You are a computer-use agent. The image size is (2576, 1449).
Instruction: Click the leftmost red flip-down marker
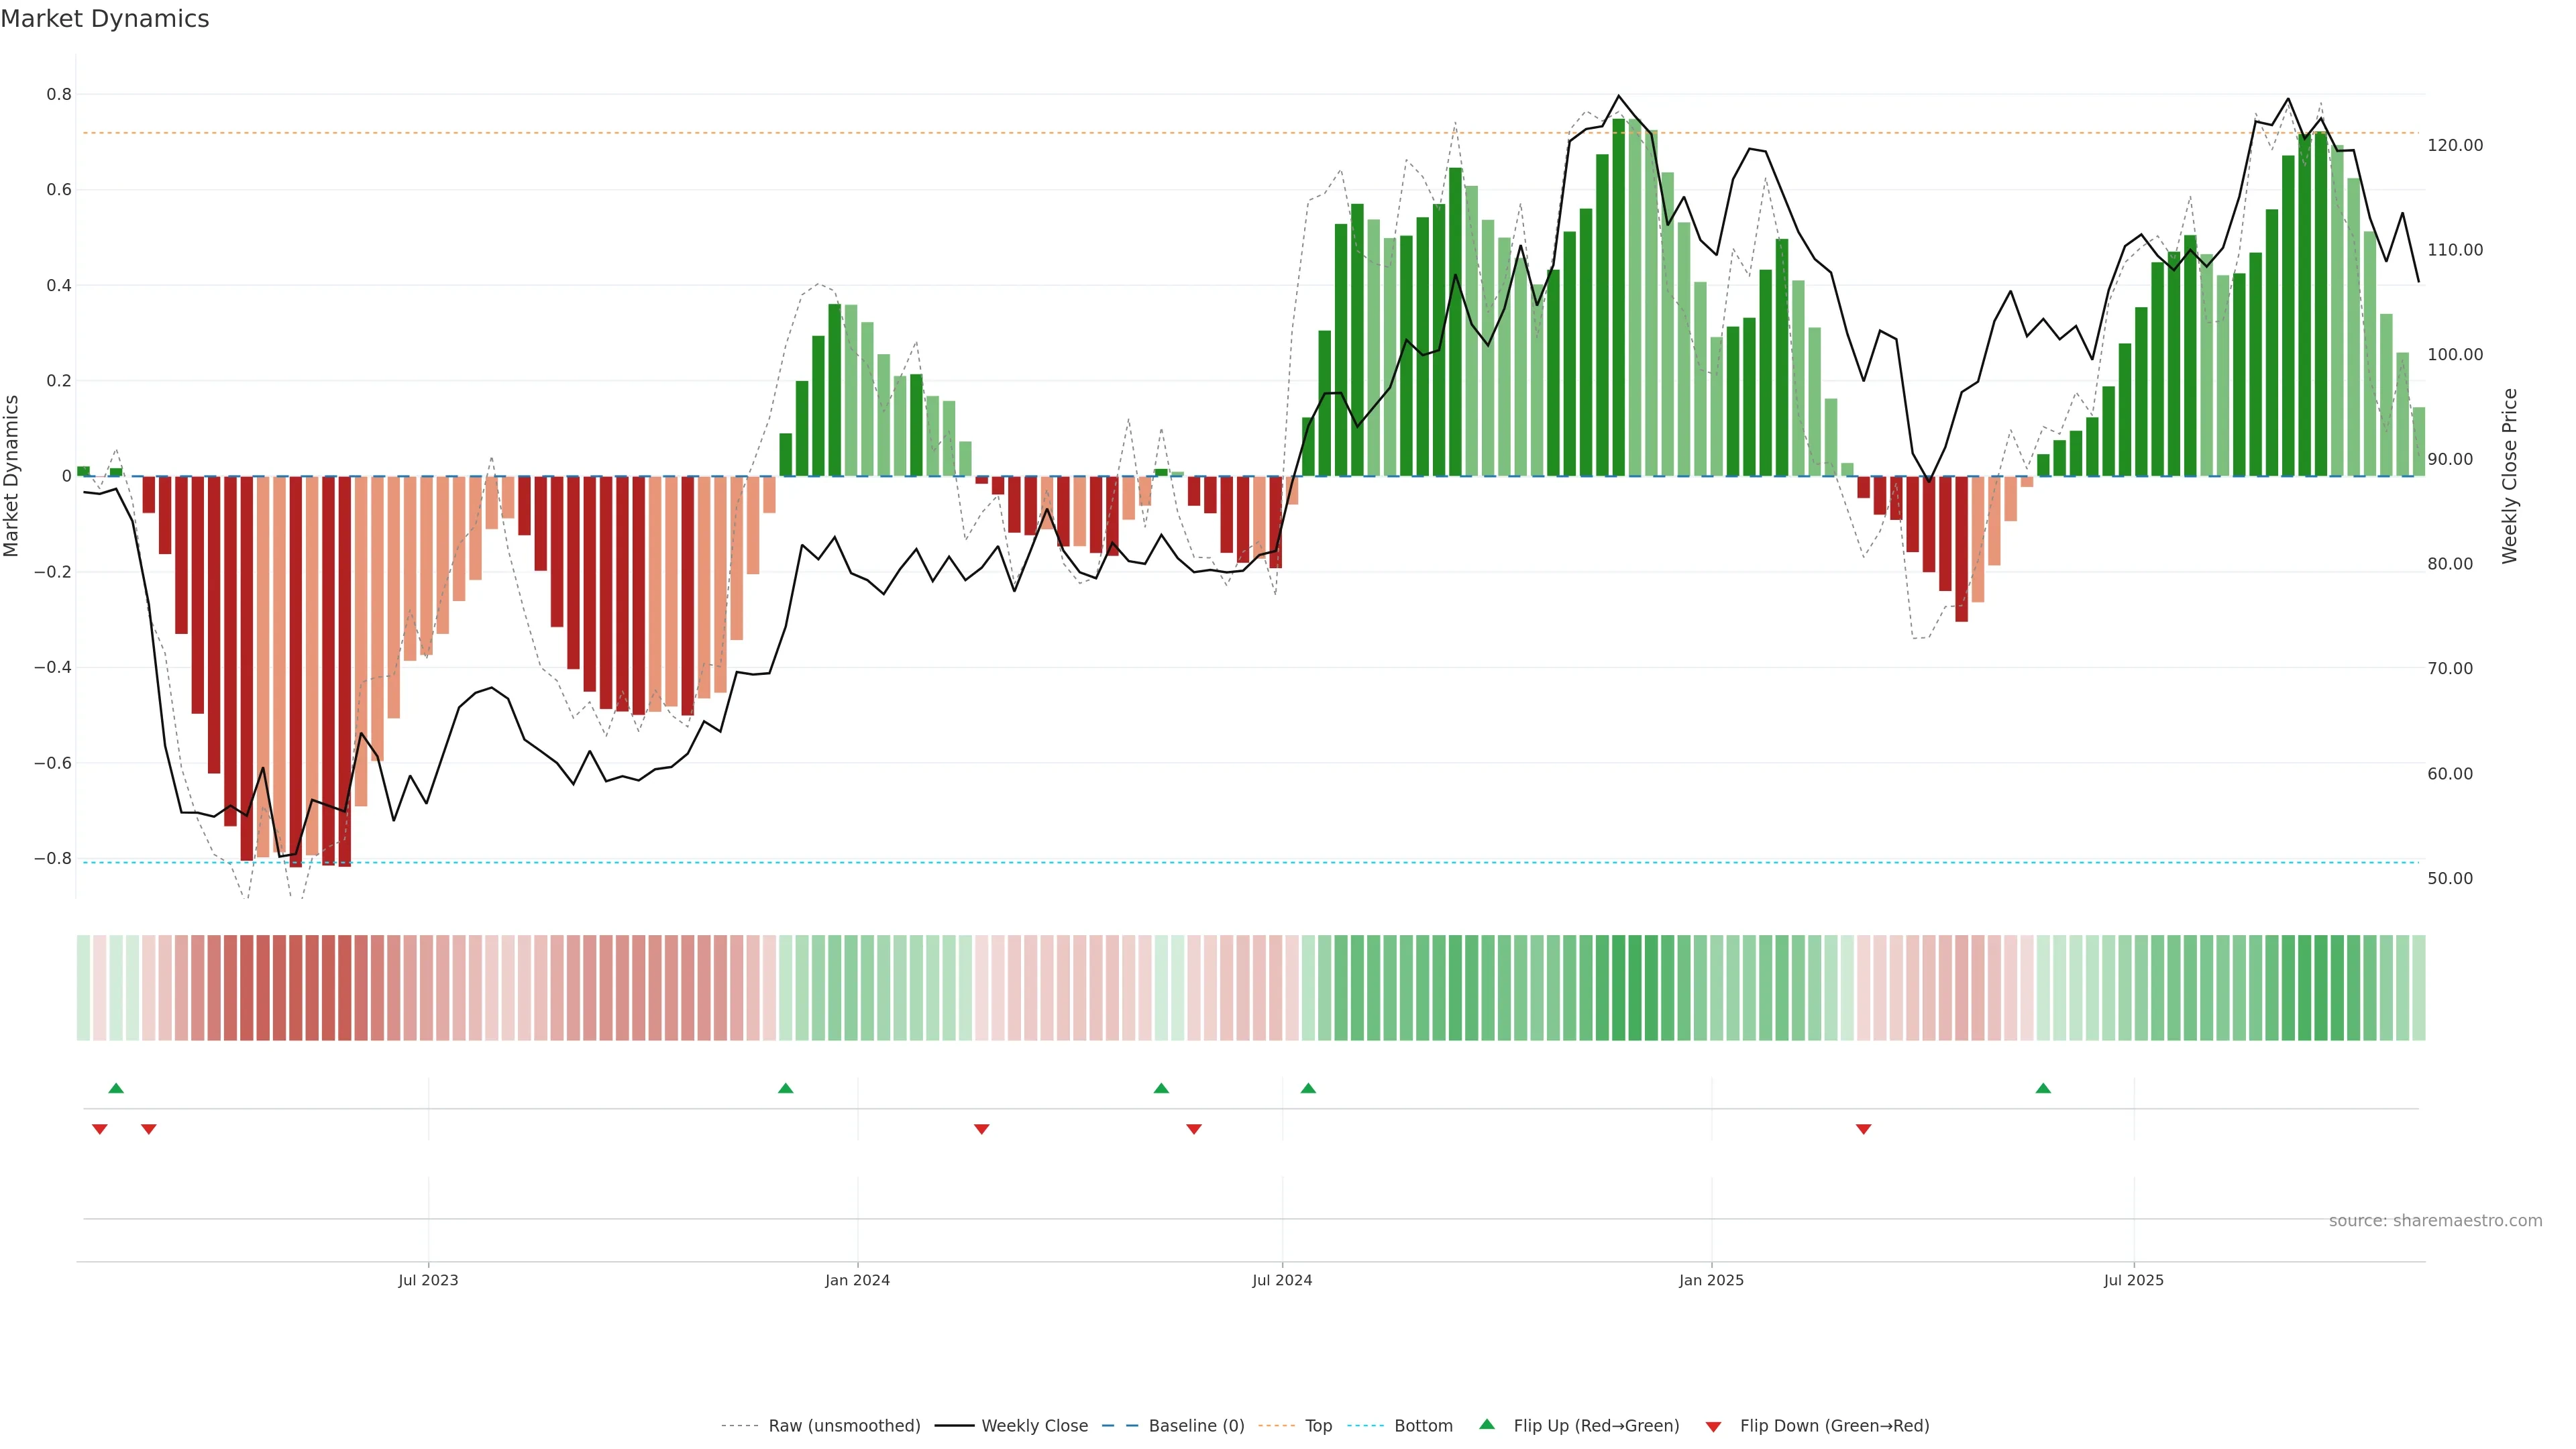[100, 1129]
